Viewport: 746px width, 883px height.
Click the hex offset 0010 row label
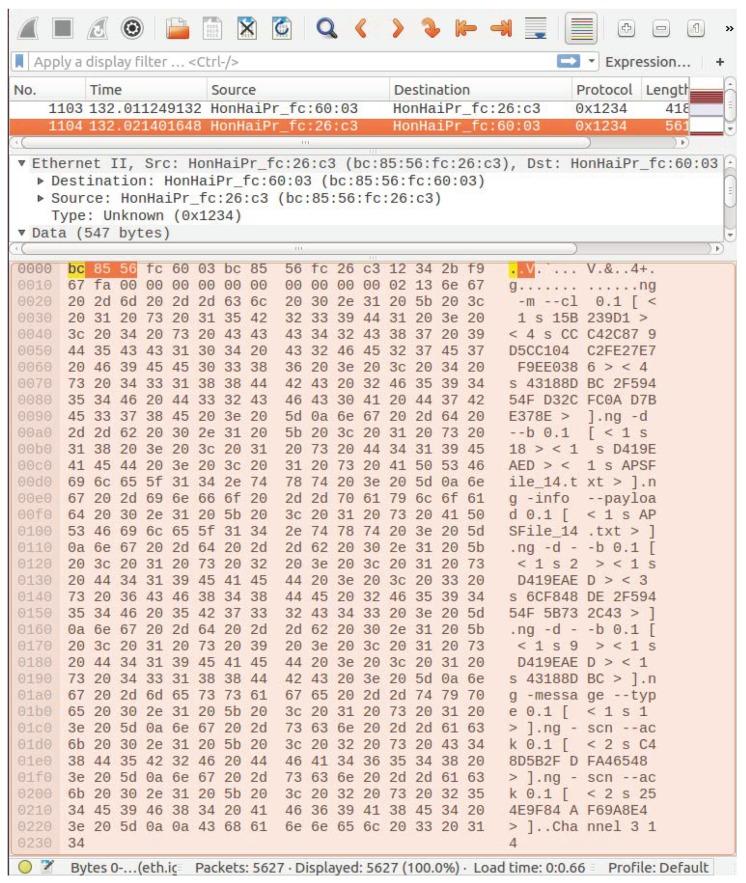[34, 285]
